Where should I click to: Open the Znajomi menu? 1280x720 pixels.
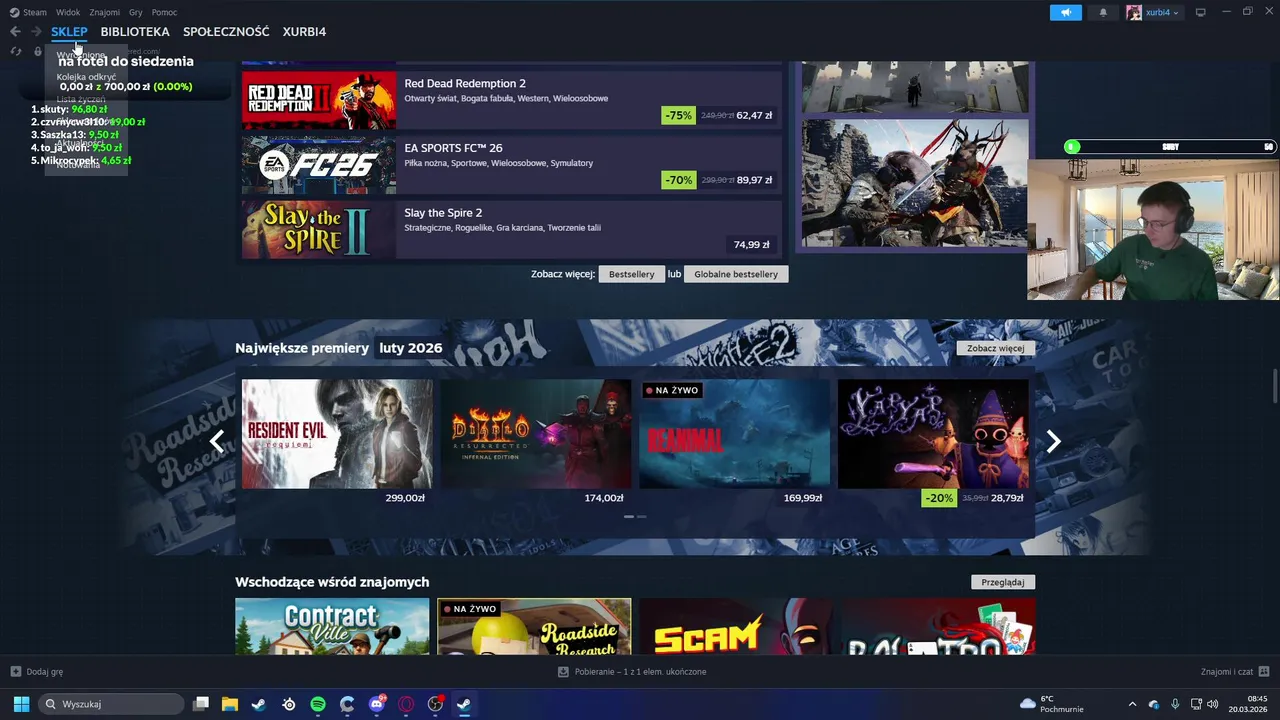[x=104, y=12]
